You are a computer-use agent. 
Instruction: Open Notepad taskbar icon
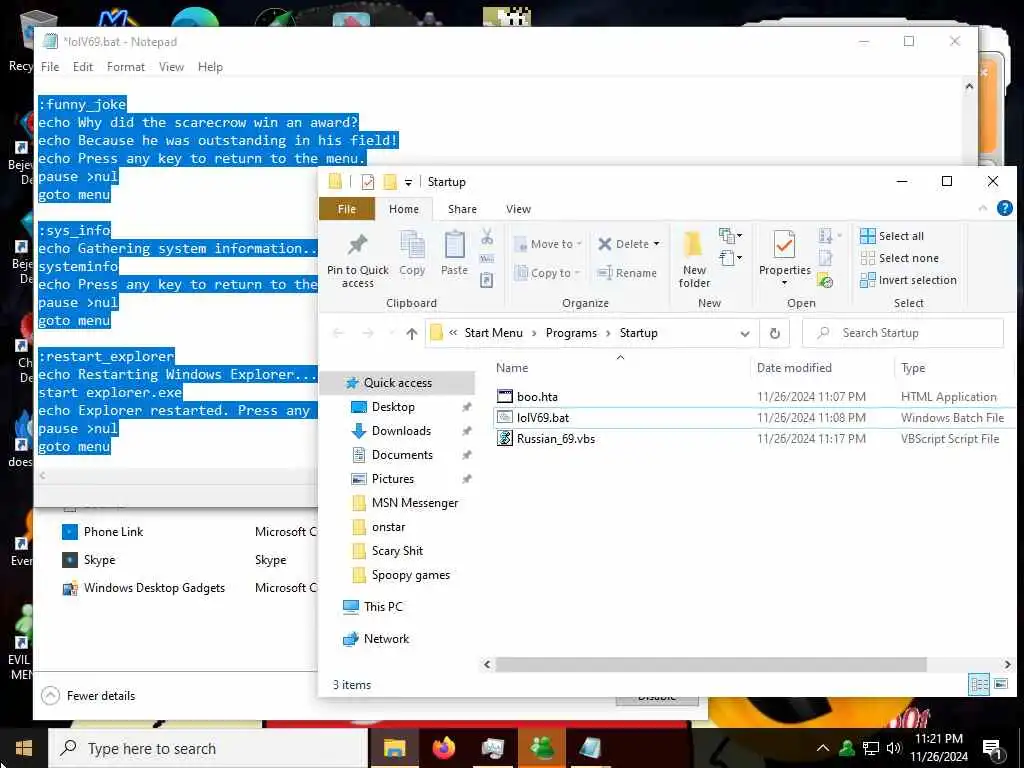(x=590, y=748)
